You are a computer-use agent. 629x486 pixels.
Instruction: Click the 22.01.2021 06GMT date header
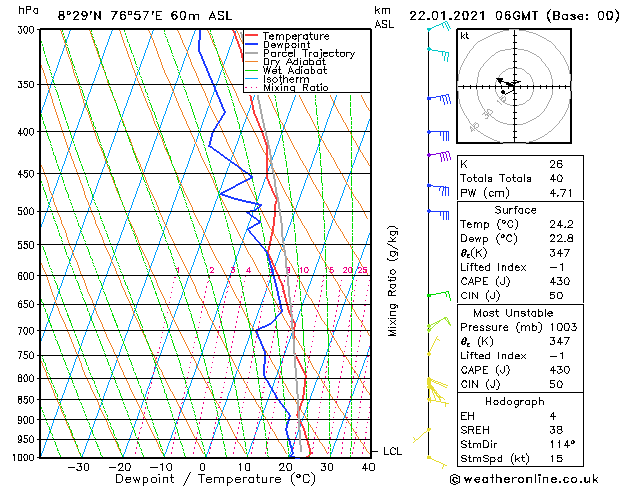[x=473, y=16]
